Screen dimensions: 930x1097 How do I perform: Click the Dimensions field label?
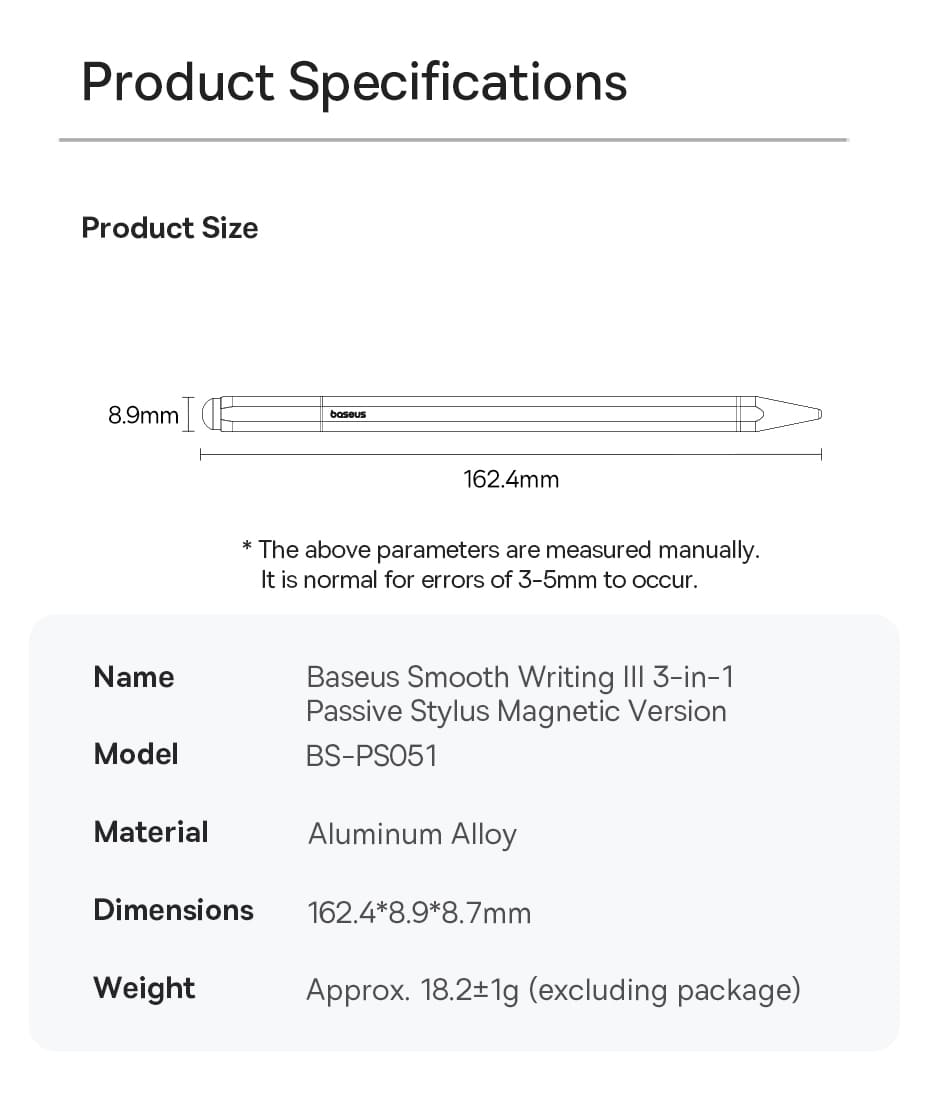[173, 910]
